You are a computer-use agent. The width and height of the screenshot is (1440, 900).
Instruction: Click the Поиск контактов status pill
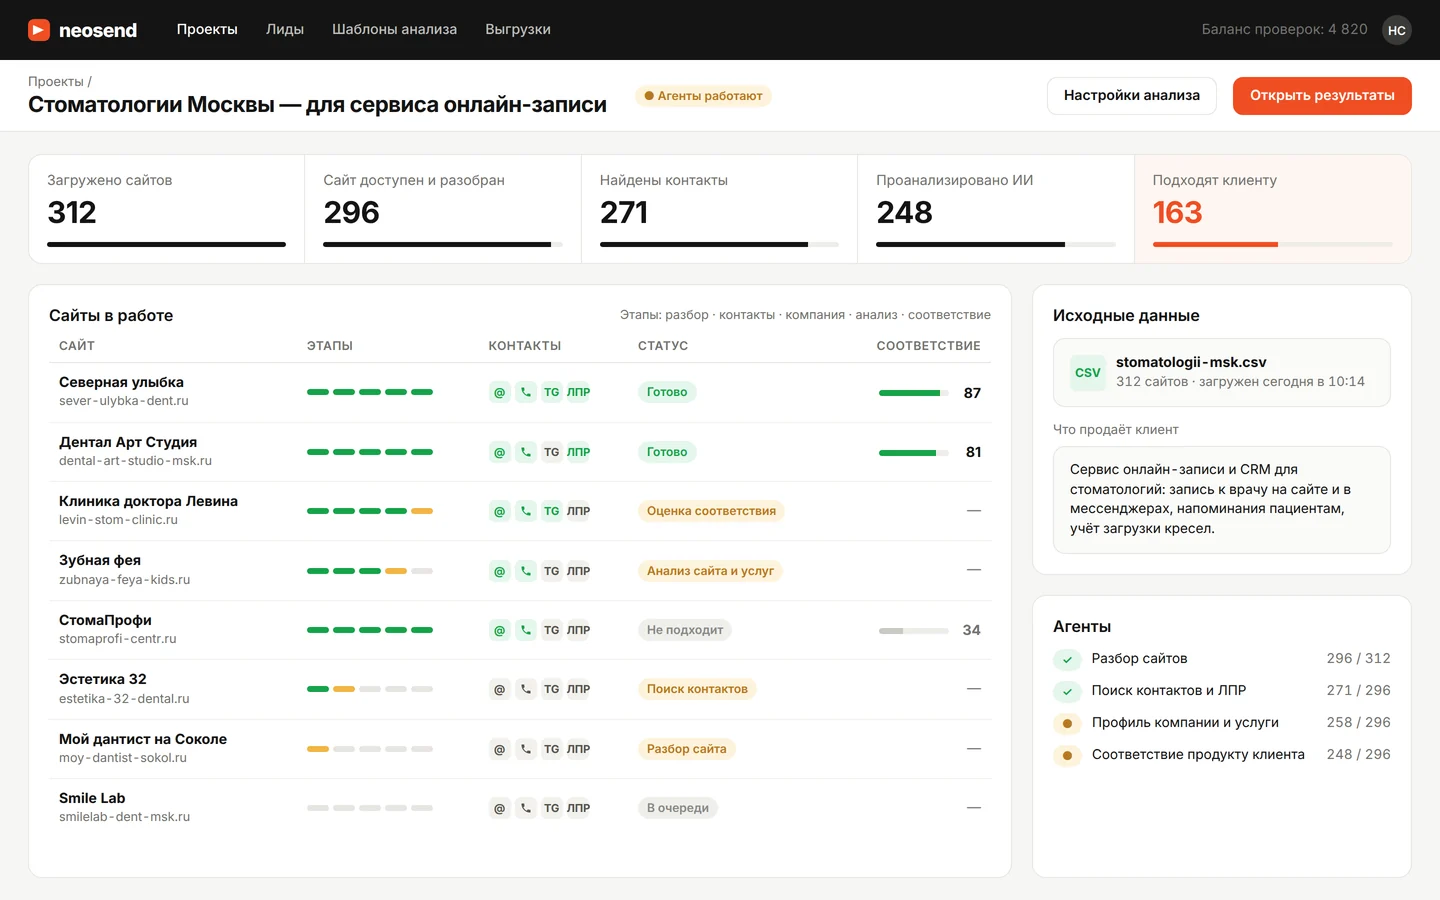(697, 689)
